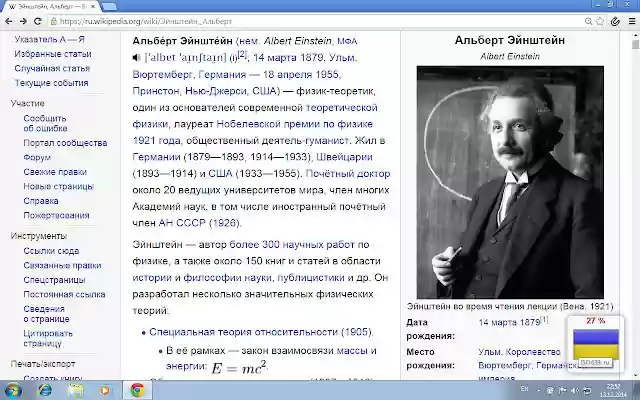
Task: Open the АН СССР link
Action: point(182,223)
